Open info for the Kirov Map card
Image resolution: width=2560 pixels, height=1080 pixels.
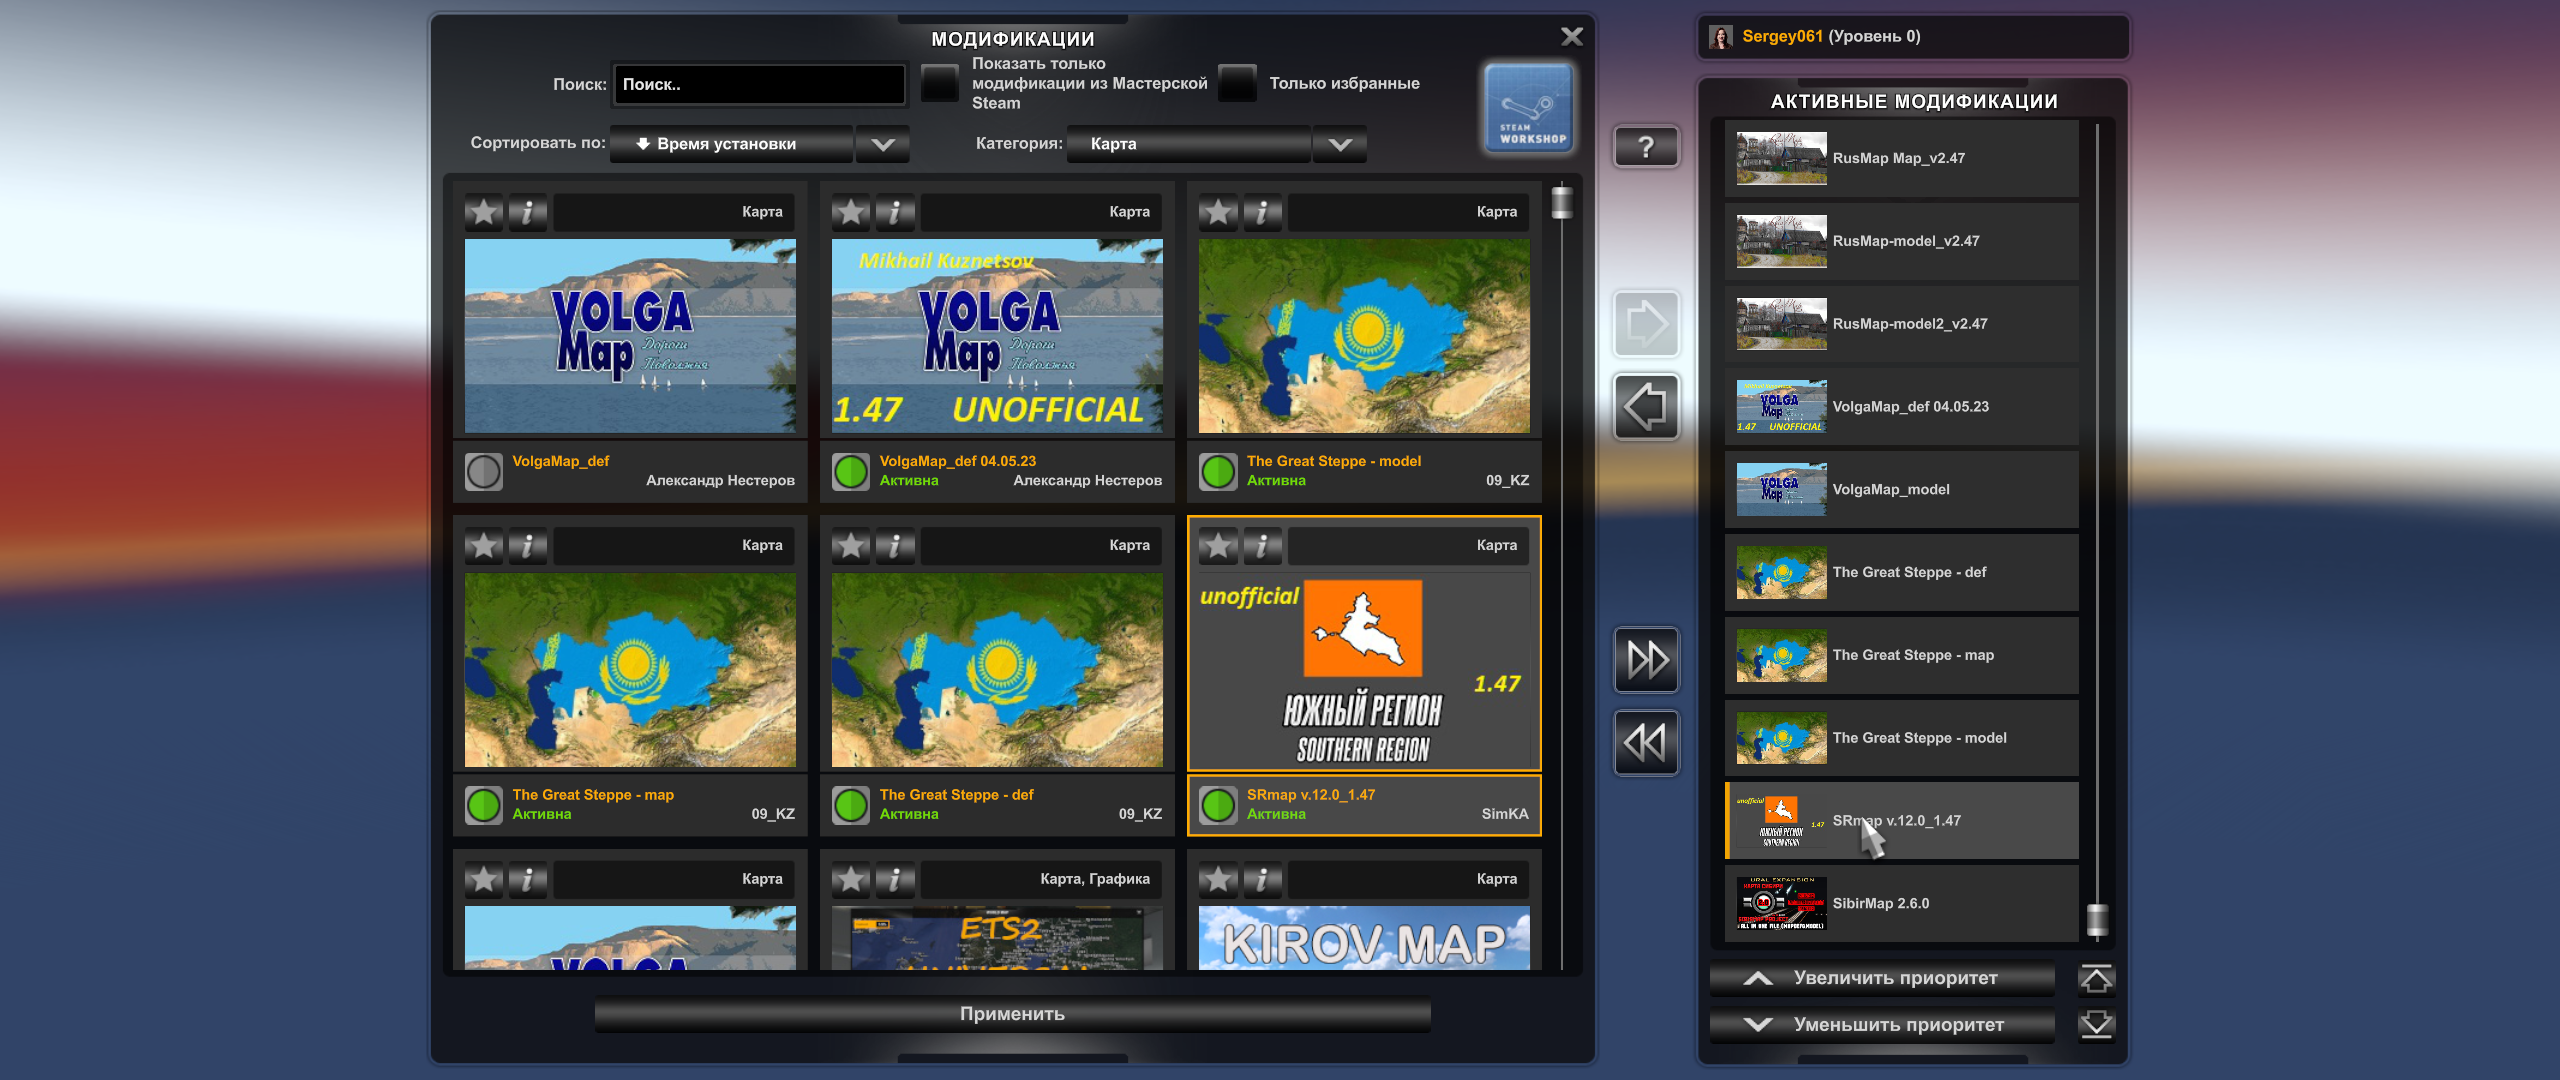click(x=1262, y=880)
